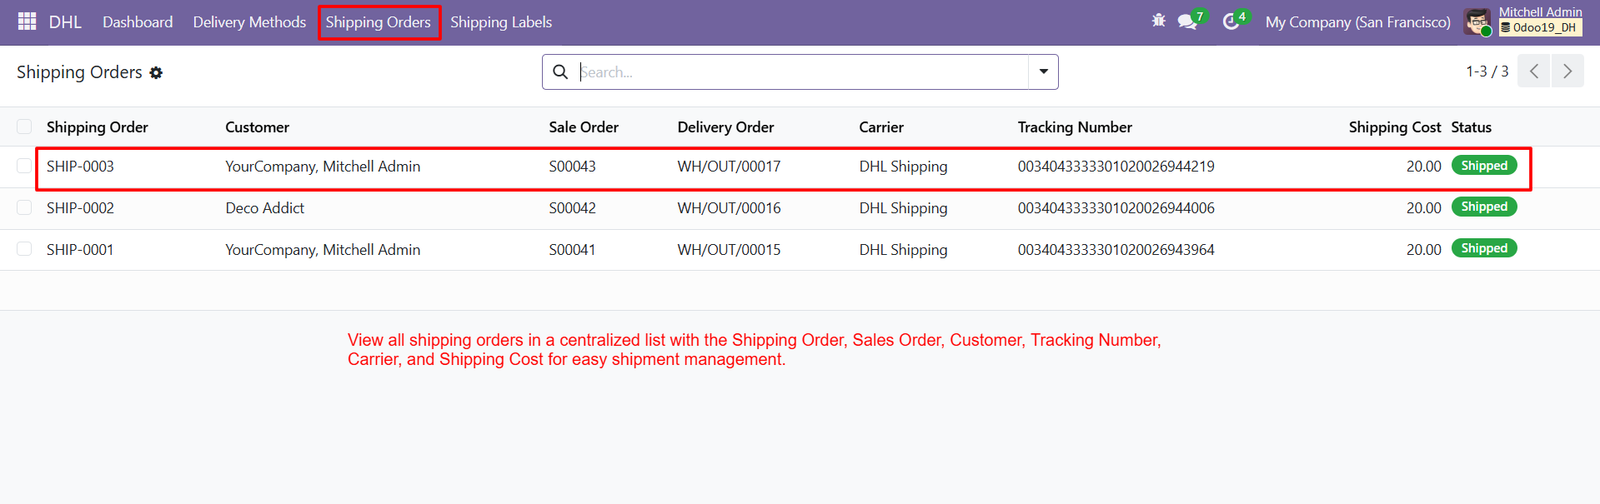
Task: Check the SHIP-0002 row checkbox
Action: [24, 208]
